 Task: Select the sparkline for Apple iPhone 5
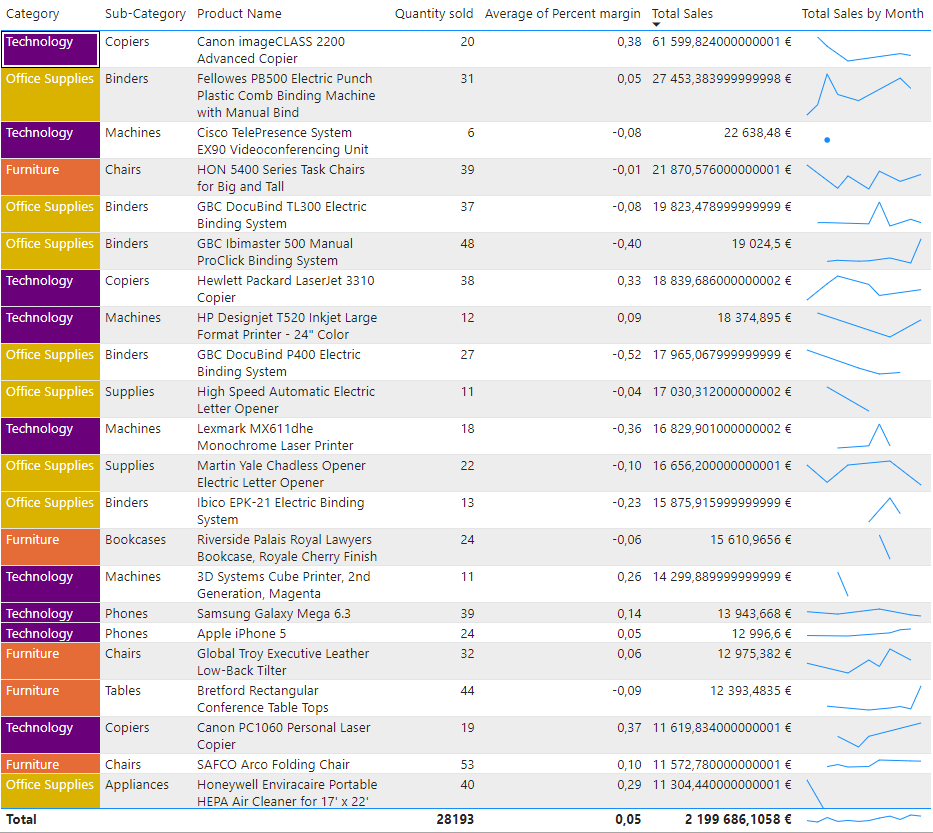pos(858,633)
